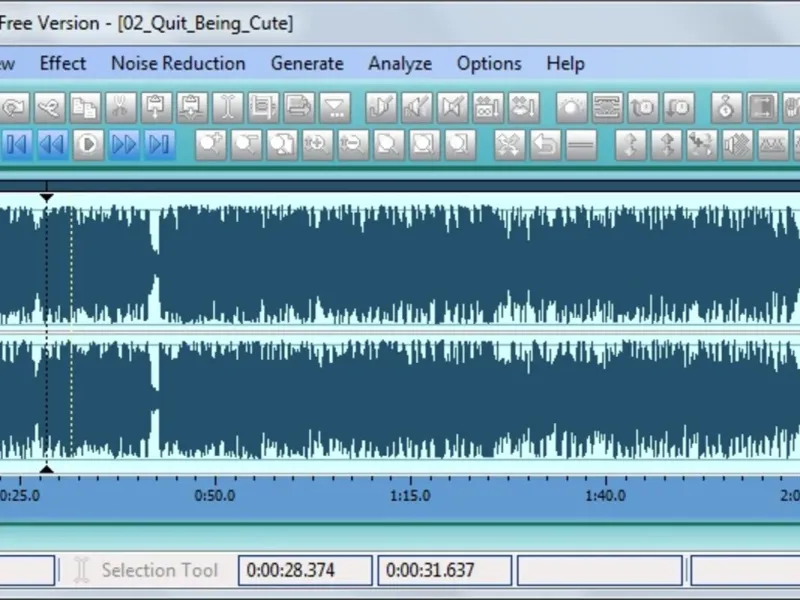
Task: Click the lips voice effect icon
Action: [x=524, y=108]
